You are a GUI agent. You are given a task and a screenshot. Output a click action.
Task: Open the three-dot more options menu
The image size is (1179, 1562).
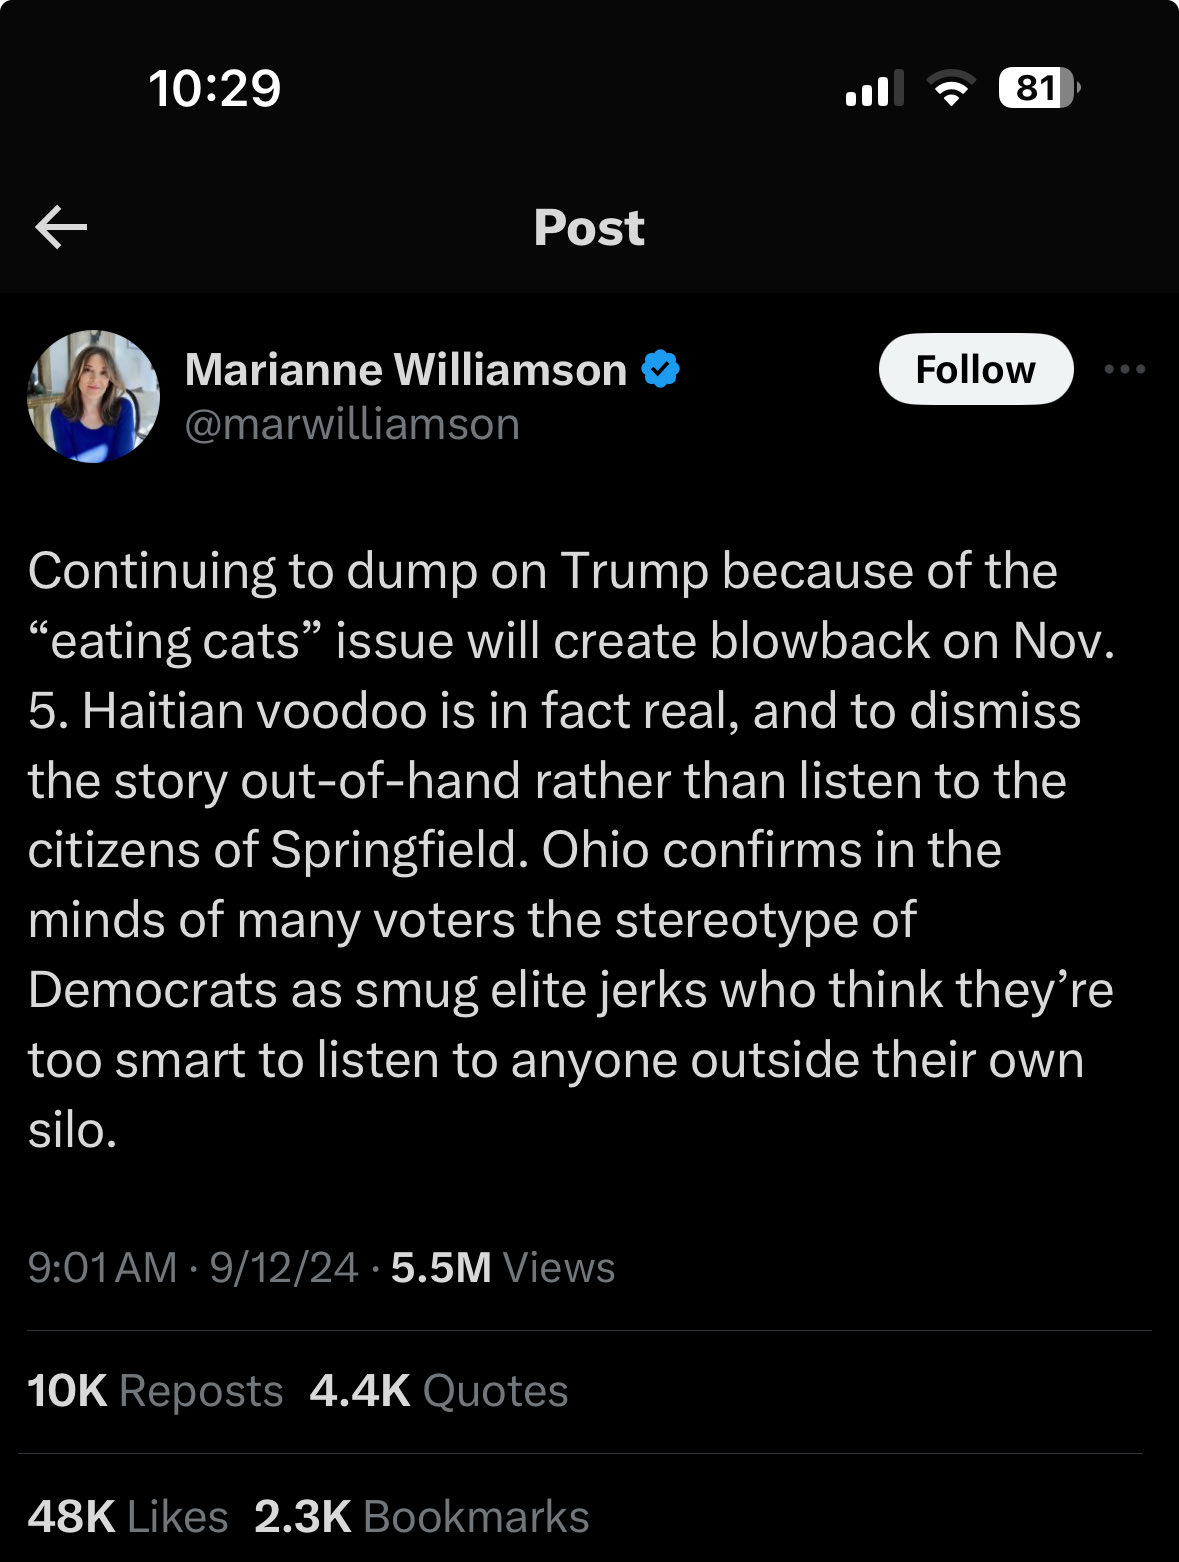coord(1125,369)
